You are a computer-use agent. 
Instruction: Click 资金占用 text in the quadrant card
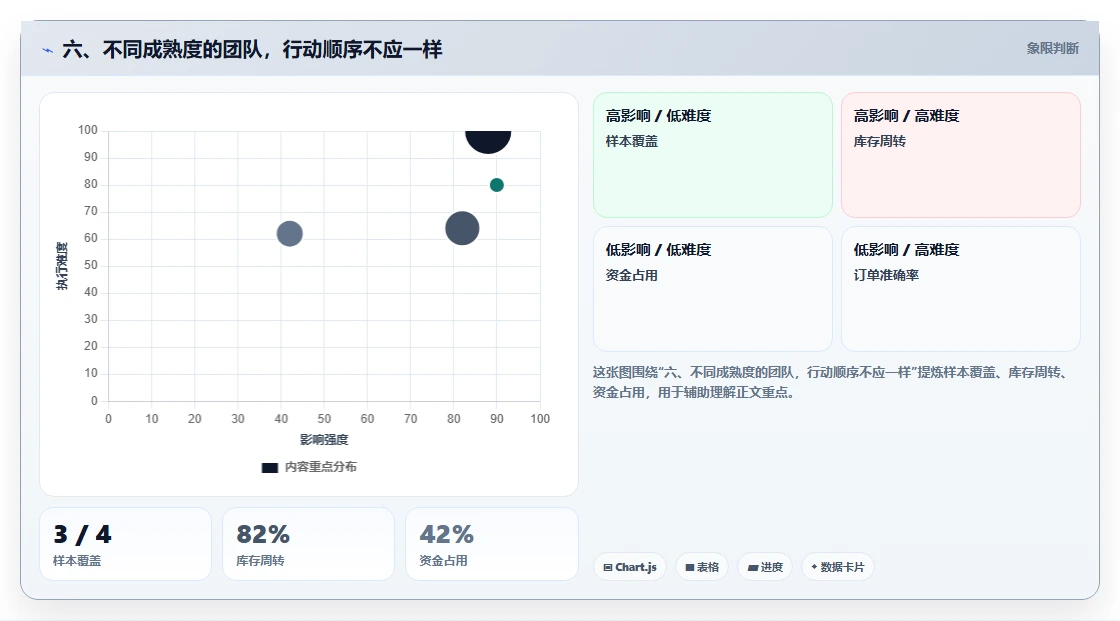pos(631,275)
